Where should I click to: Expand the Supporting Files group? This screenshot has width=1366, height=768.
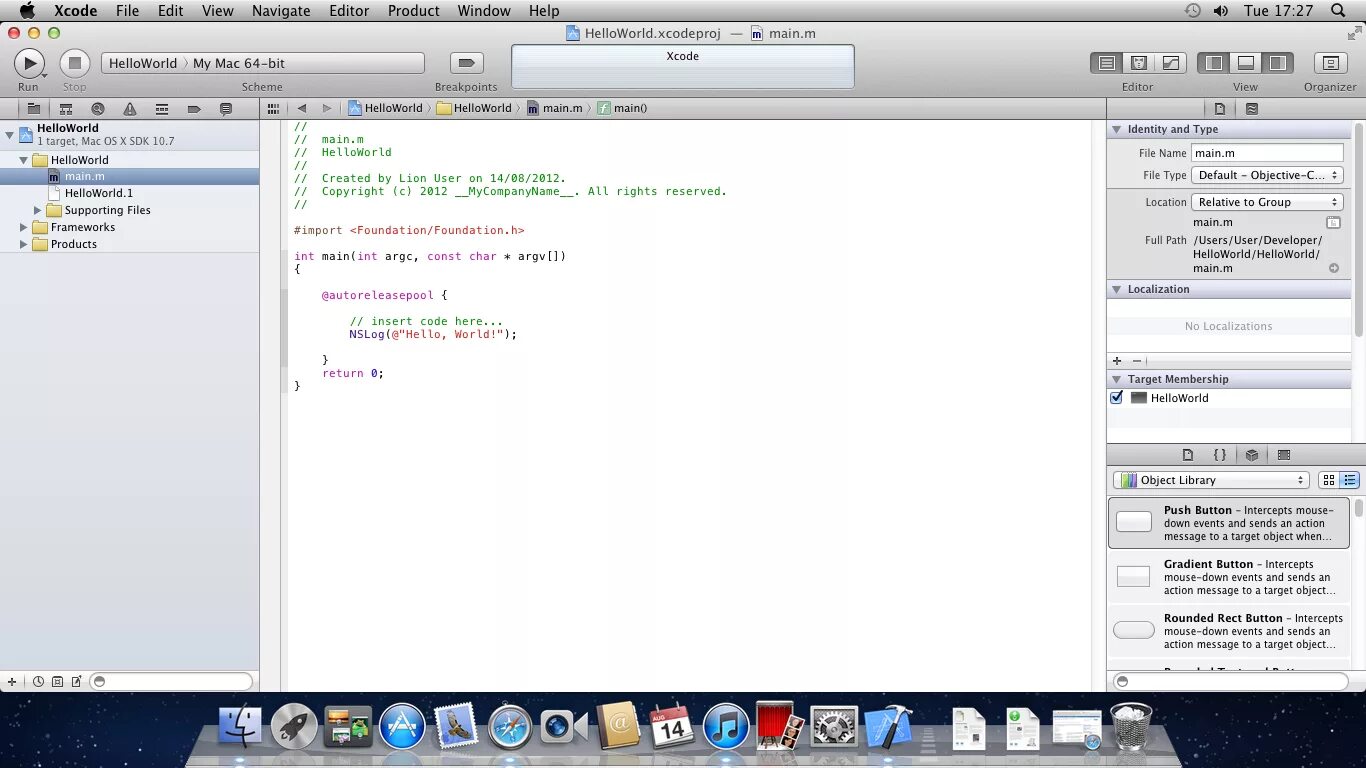point(38,210)
